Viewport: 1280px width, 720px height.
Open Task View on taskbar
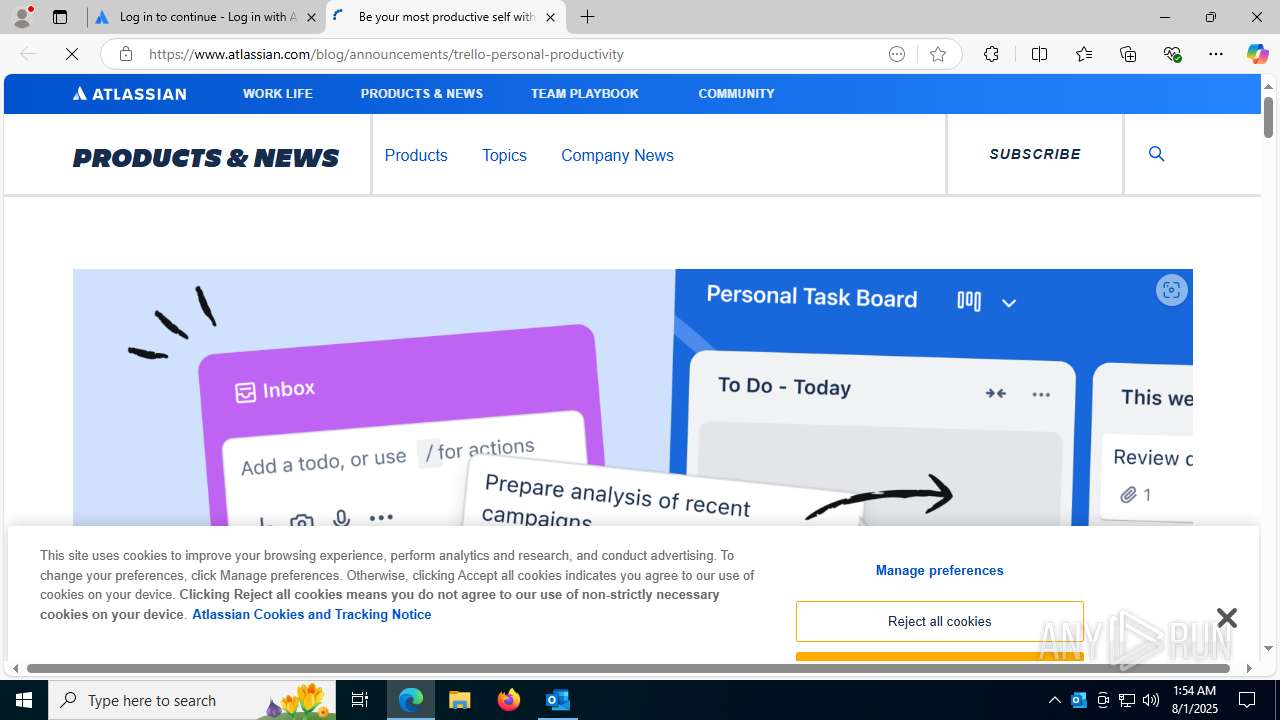click(360, 700)
